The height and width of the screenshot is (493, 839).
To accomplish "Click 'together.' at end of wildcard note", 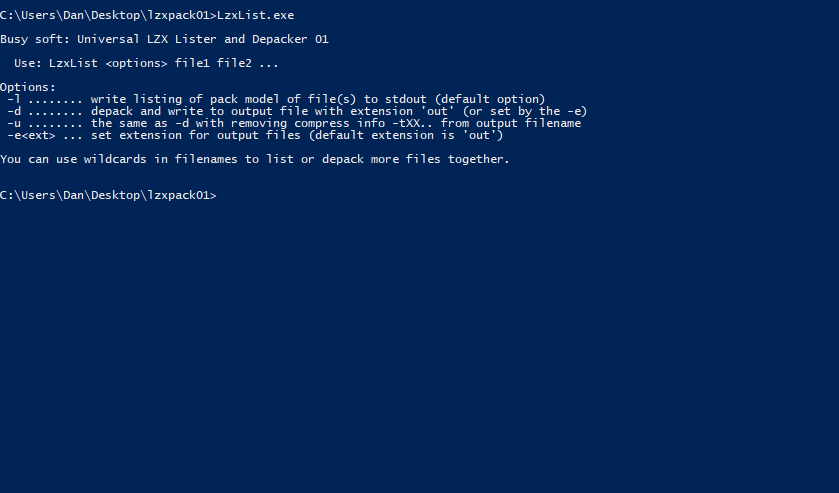I will pos(479,159).
